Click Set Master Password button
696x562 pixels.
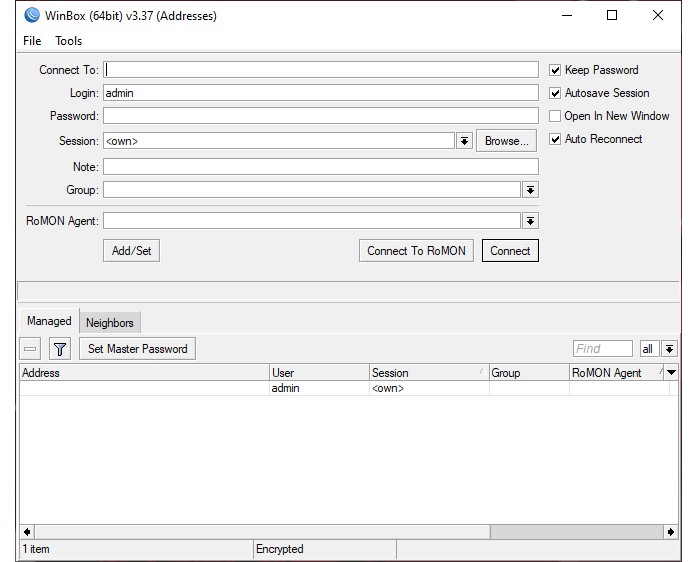click(138, 349)
